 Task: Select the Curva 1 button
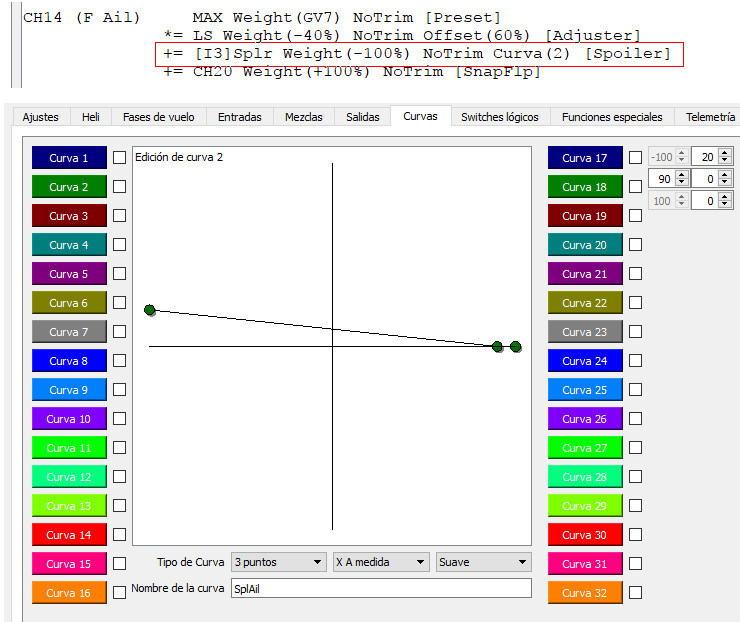coord(69,158)
